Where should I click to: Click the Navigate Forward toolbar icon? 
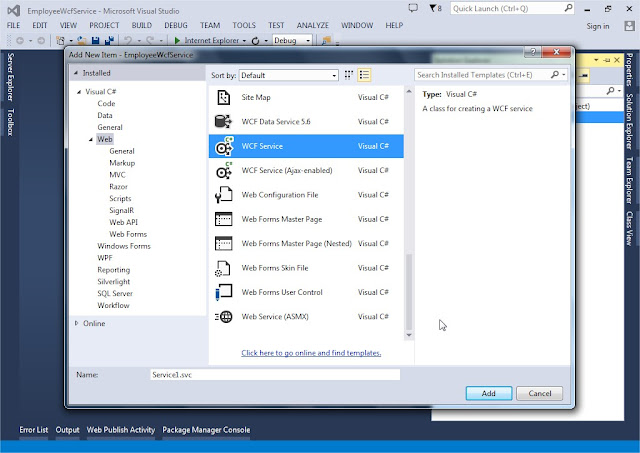tap(41, 40)
